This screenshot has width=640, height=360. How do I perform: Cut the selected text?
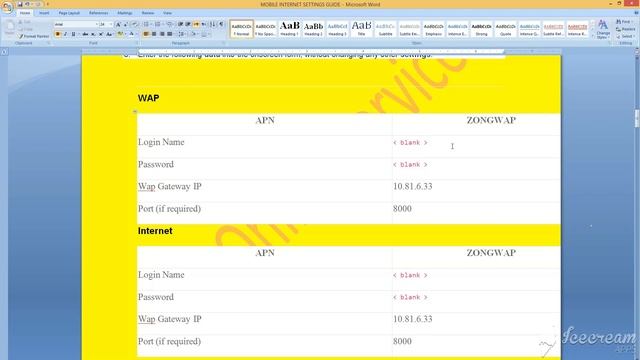[25, 22]
